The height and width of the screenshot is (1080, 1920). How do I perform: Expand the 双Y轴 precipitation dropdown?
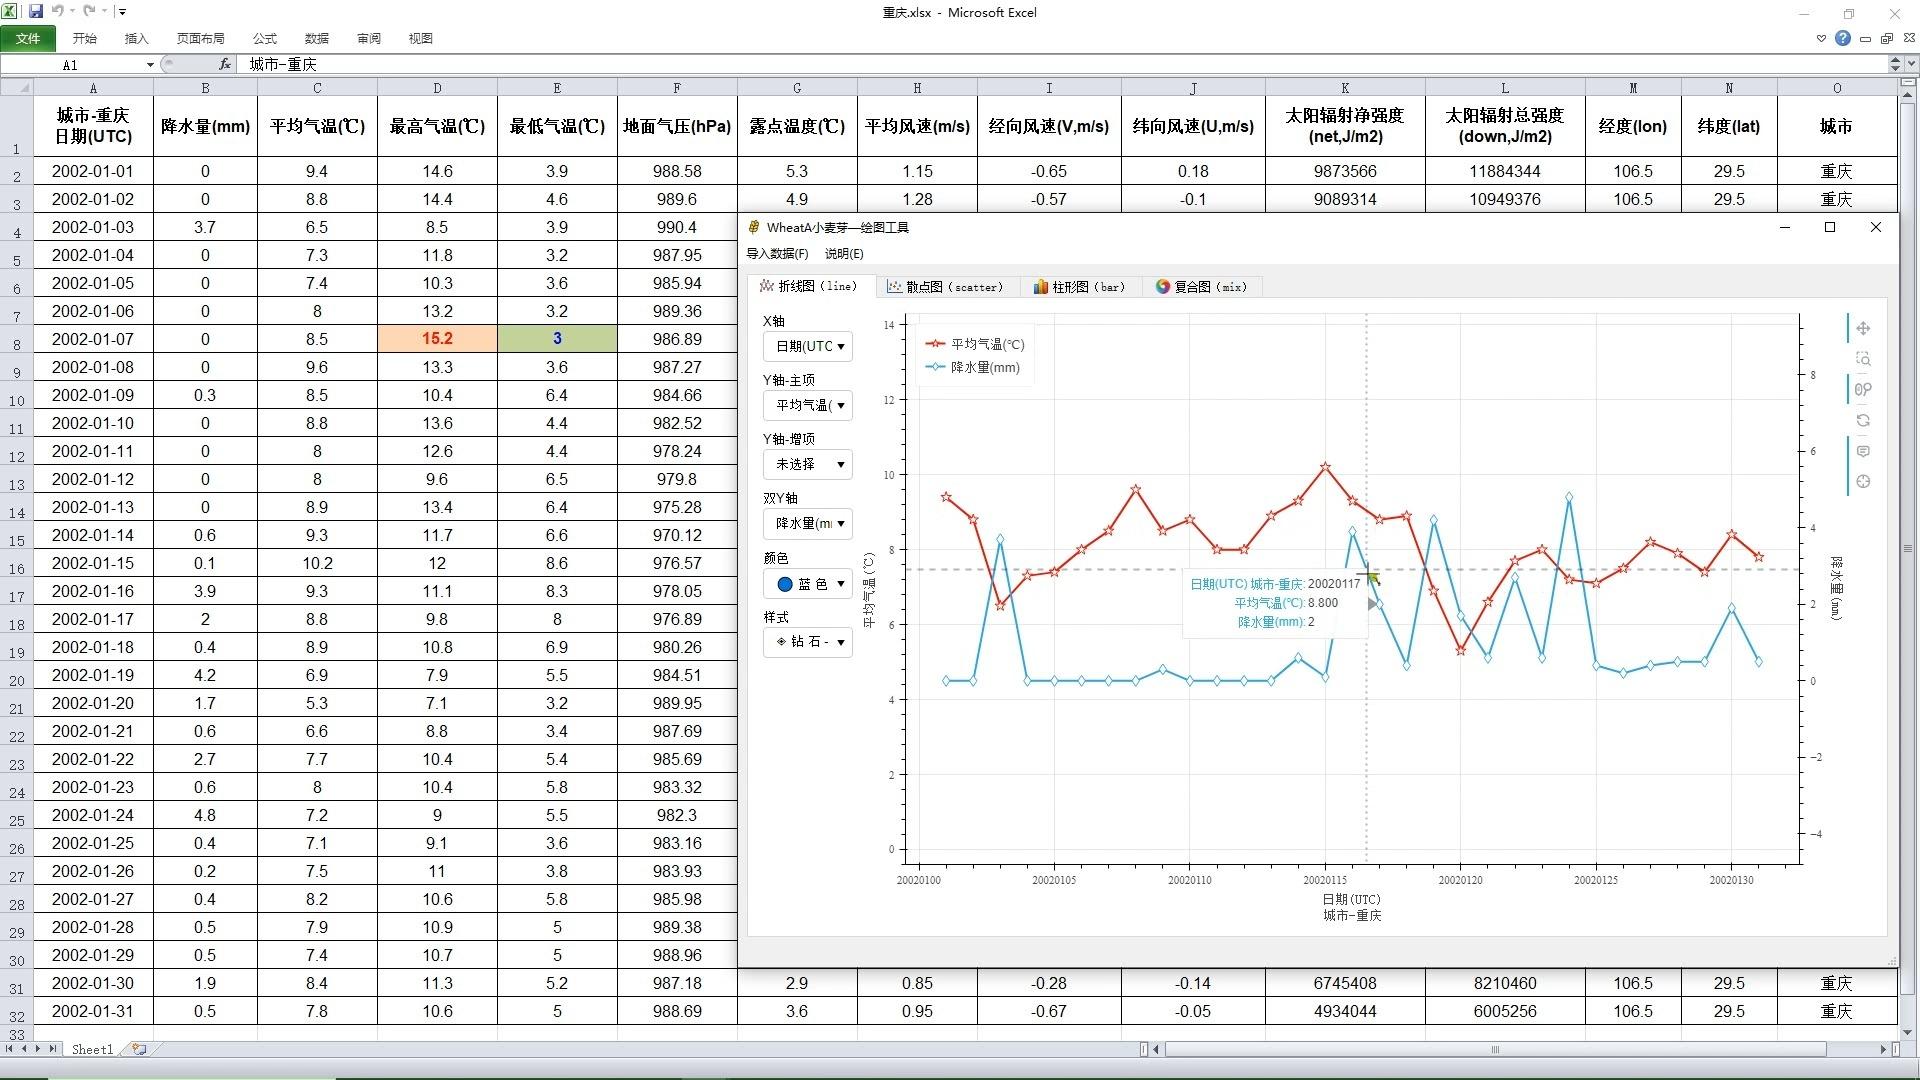[808, 523]
